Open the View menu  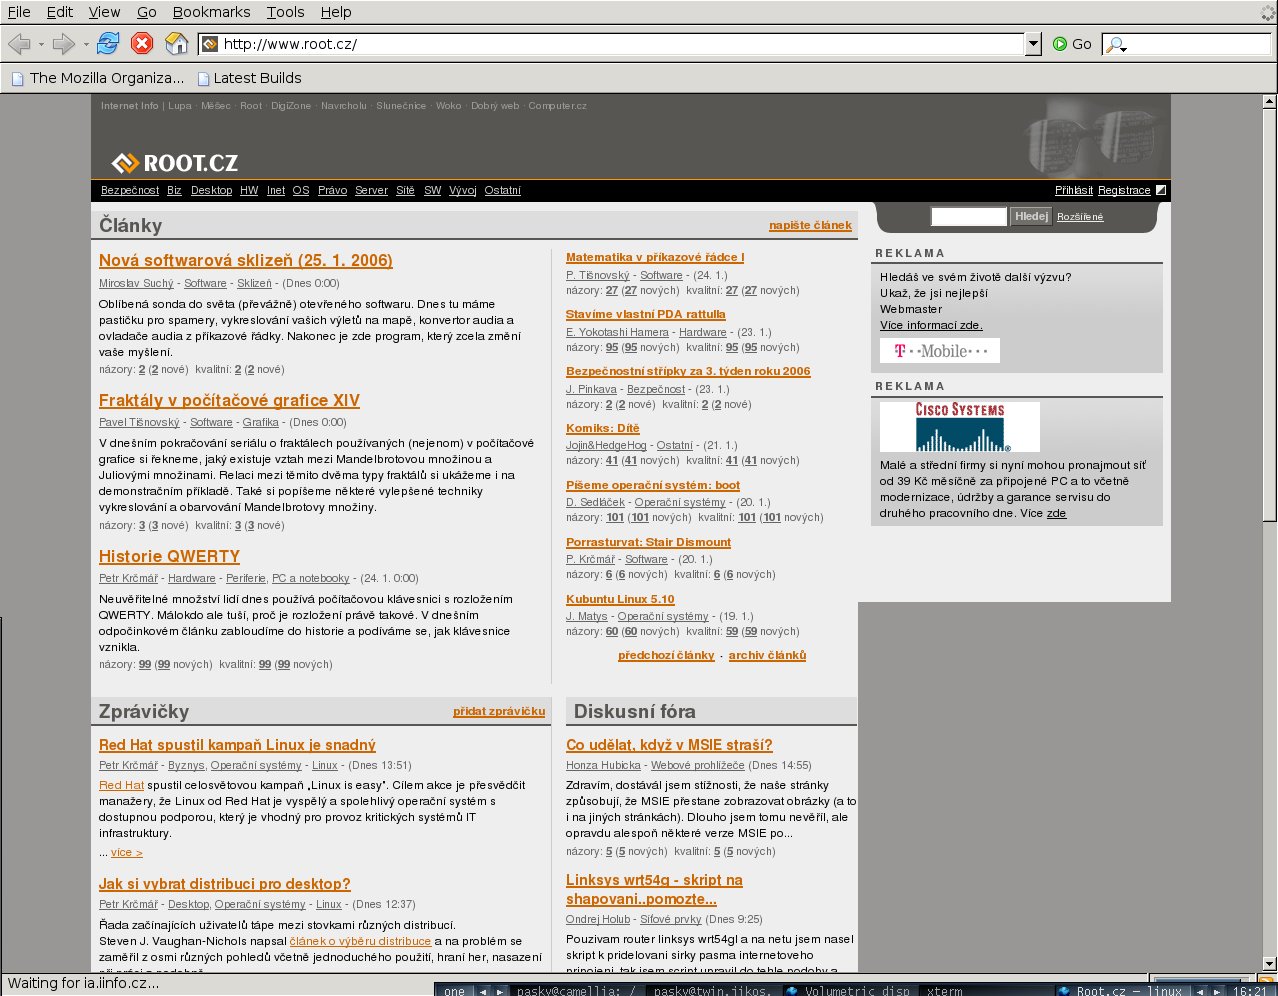(x=104, y=12)
